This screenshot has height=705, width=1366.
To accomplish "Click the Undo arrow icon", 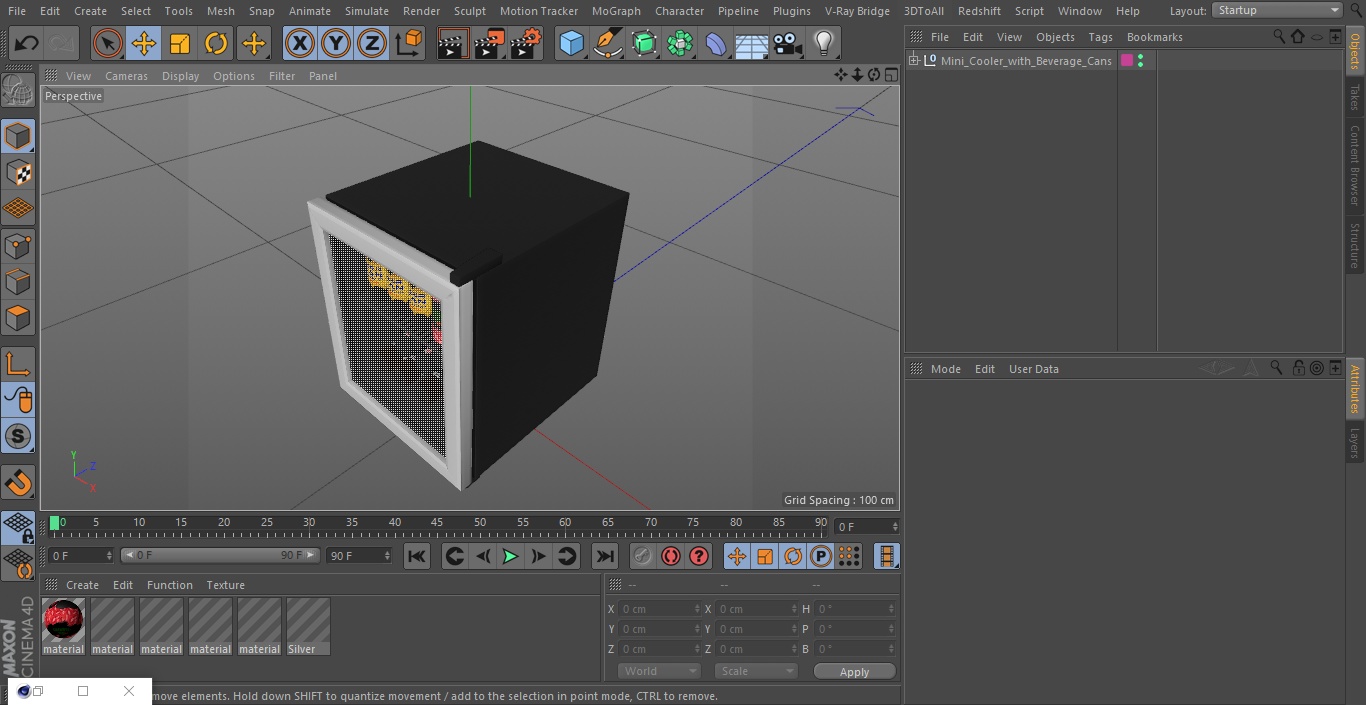I will pyautogui.click(x=26, y=43).
